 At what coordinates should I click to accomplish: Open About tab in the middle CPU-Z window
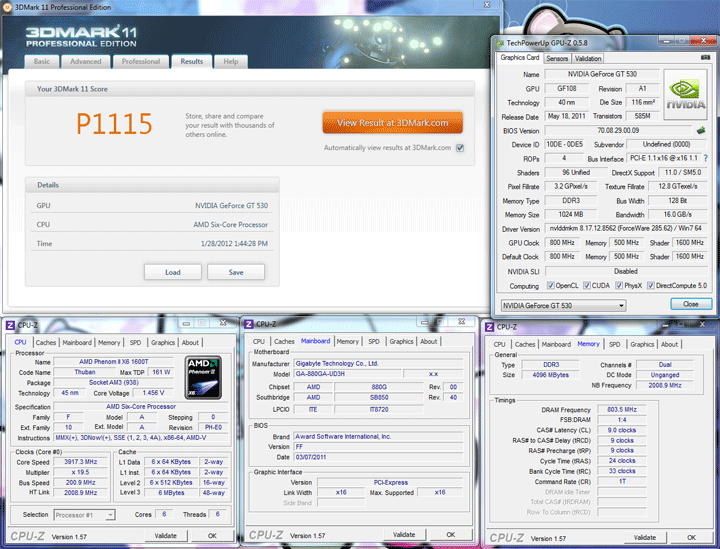[428, 342]
